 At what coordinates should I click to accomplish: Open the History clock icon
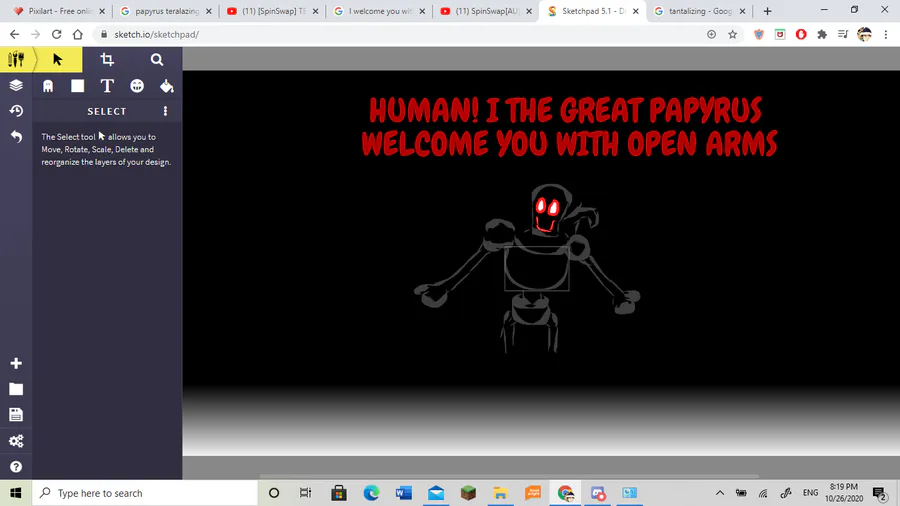(x=16, y=111)
